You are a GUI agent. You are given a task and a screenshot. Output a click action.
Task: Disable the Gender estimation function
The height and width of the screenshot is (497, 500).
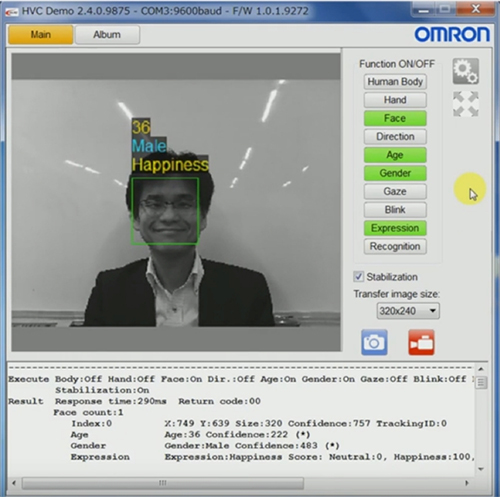point(395,173)
